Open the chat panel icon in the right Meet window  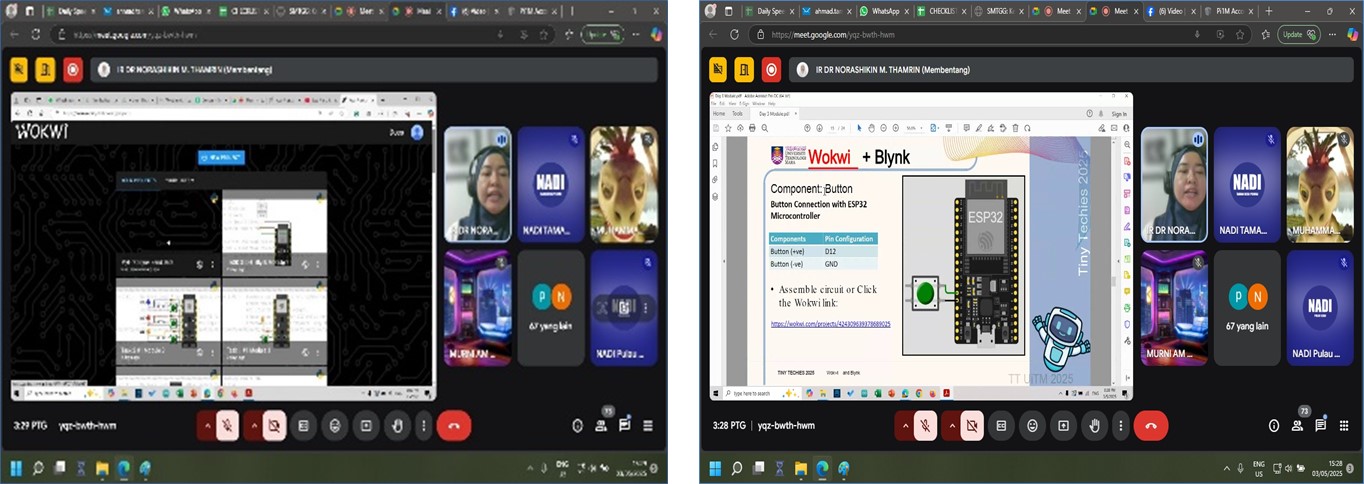pos(1320,425)
